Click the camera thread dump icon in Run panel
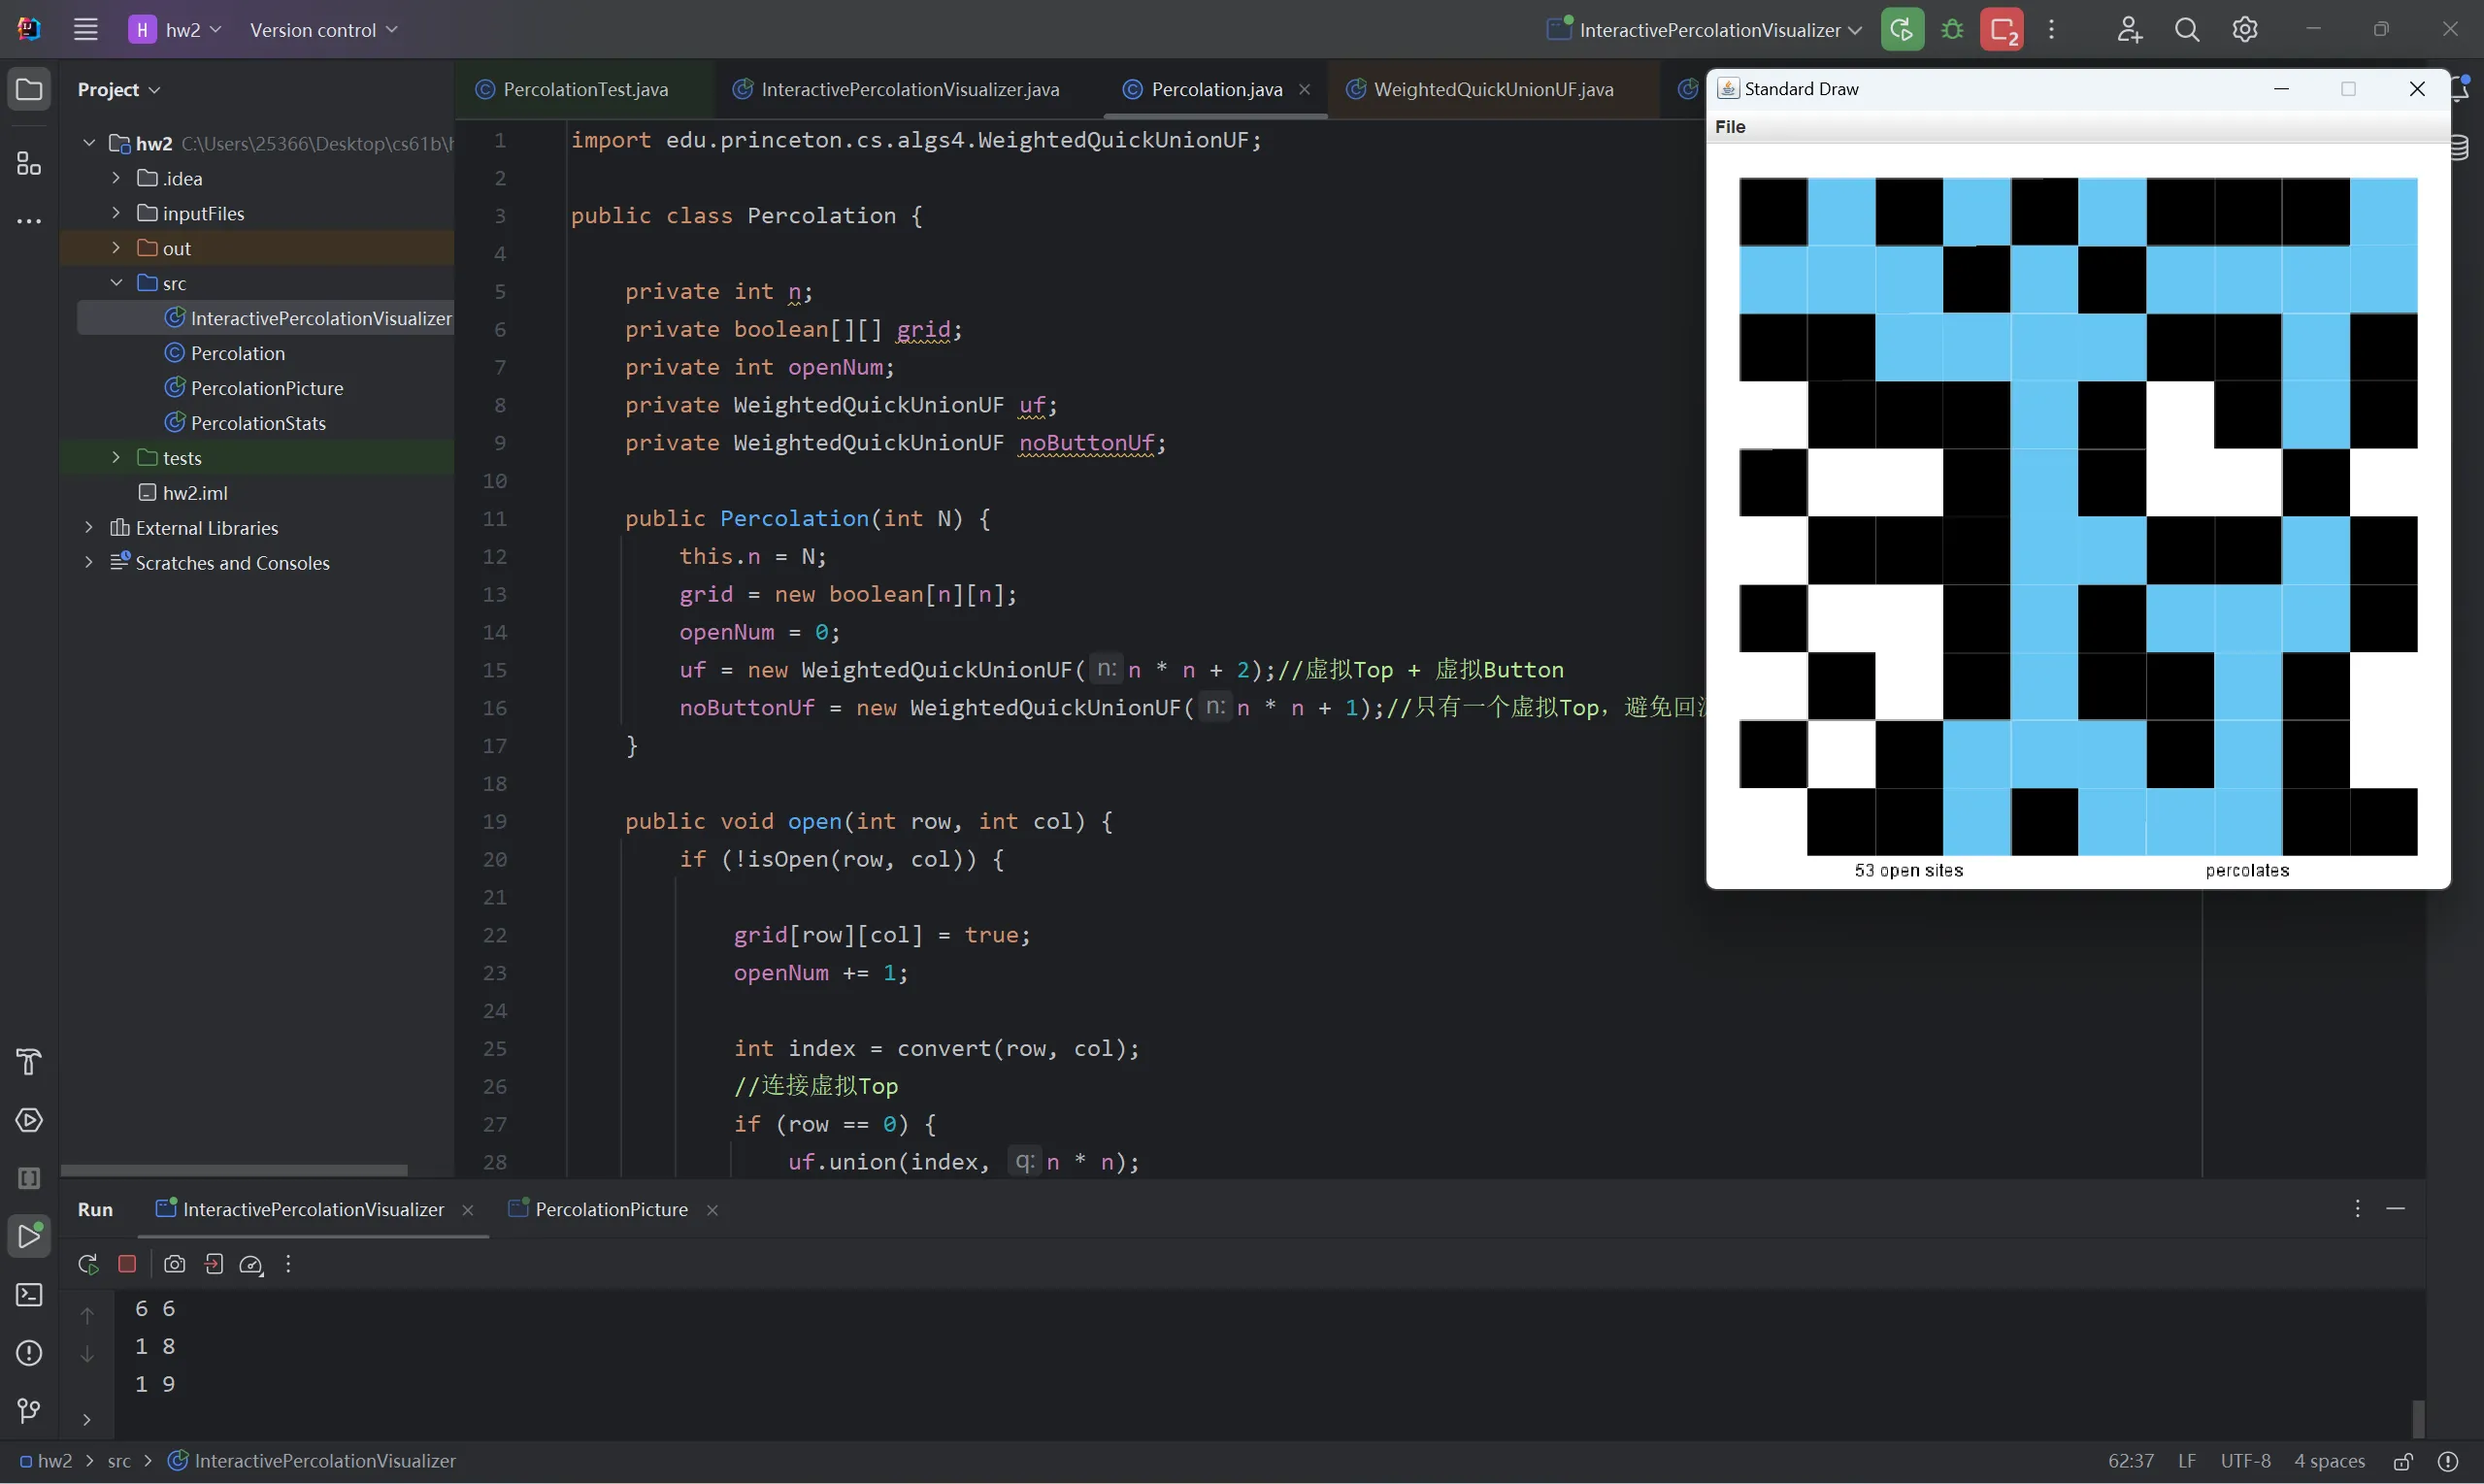 174,1264
